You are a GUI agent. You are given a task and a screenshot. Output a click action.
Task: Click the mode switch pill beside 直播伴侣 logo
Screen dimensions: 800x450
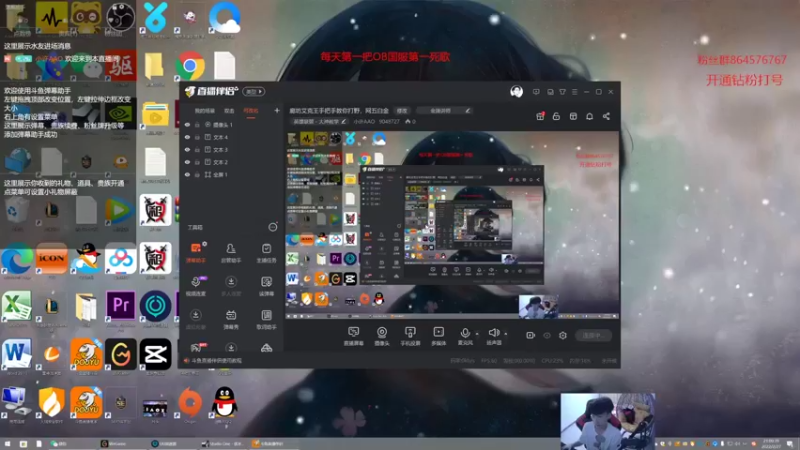(x=254, y=92)
